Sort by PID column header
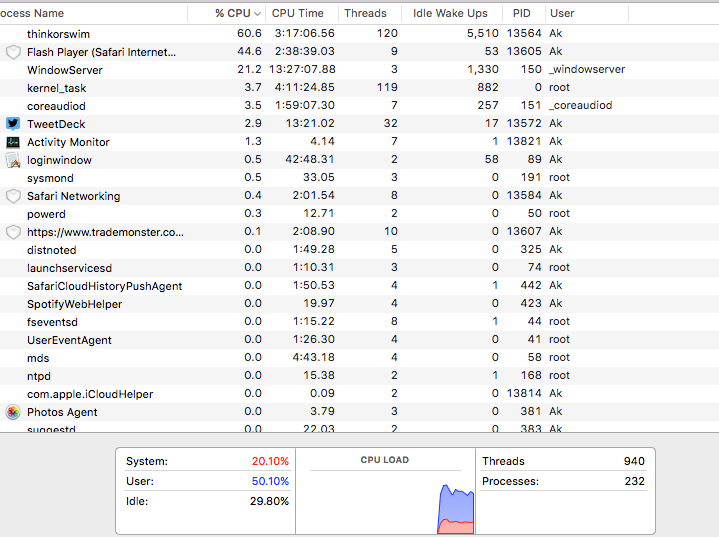This screenshot has height=537, width=719. [x=524, y=13]
